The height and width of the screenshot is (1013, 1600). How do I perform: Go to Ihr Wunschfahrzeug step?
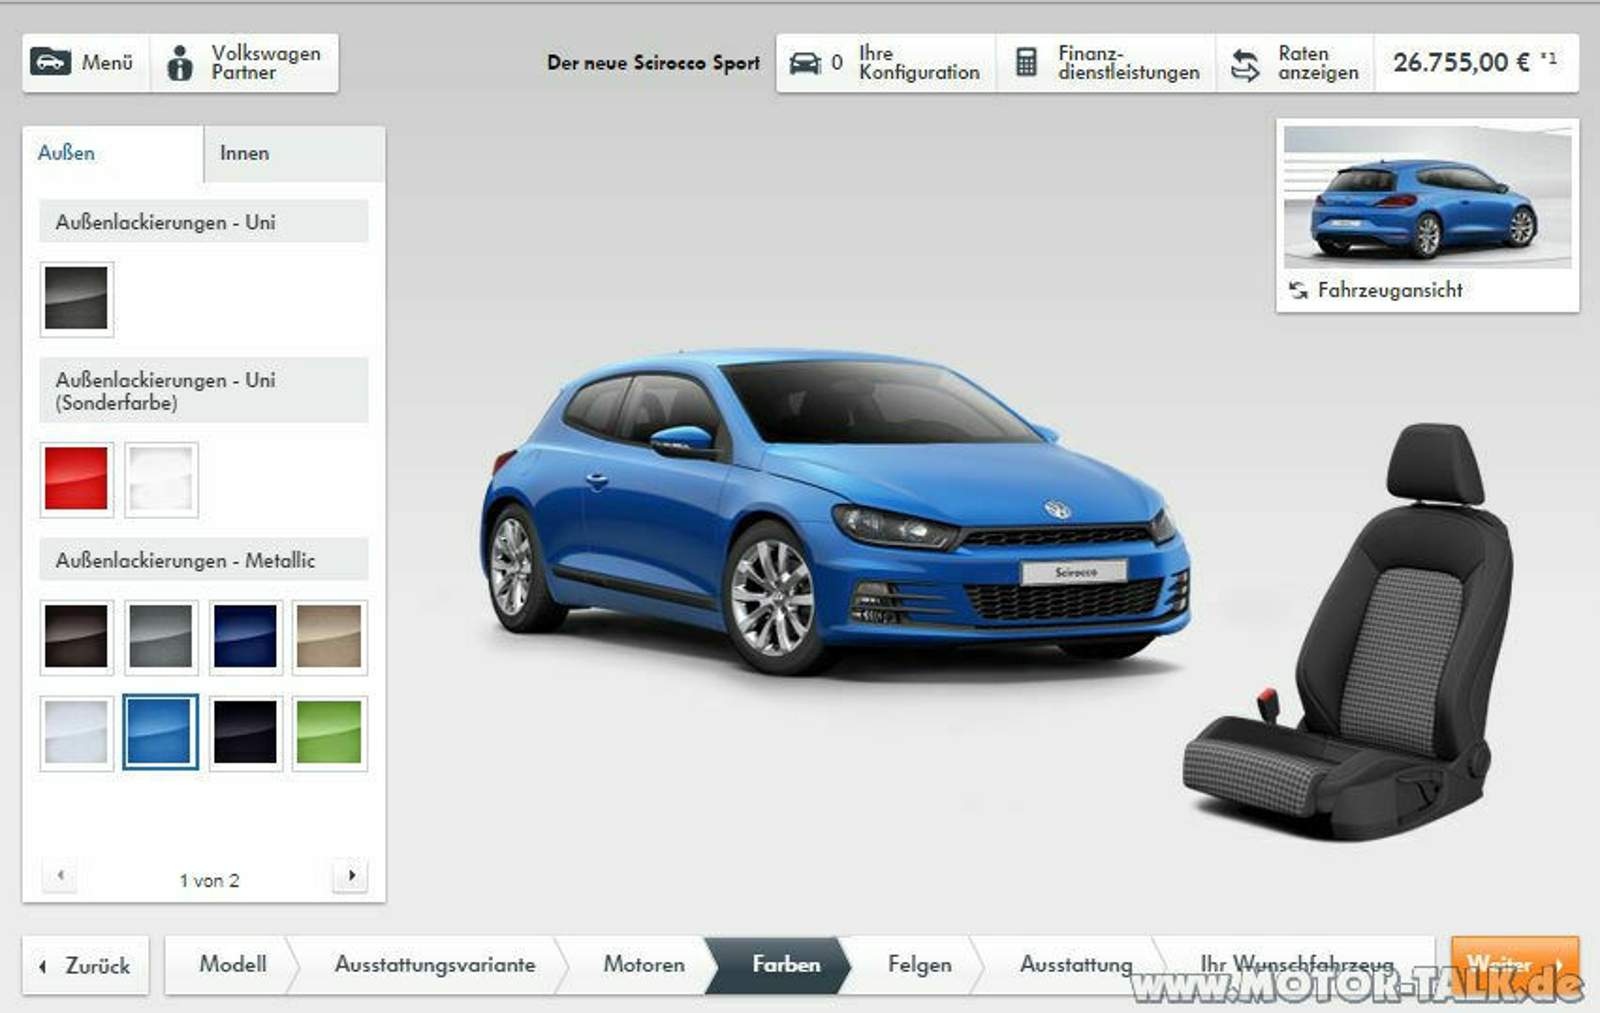[1296, 965]
